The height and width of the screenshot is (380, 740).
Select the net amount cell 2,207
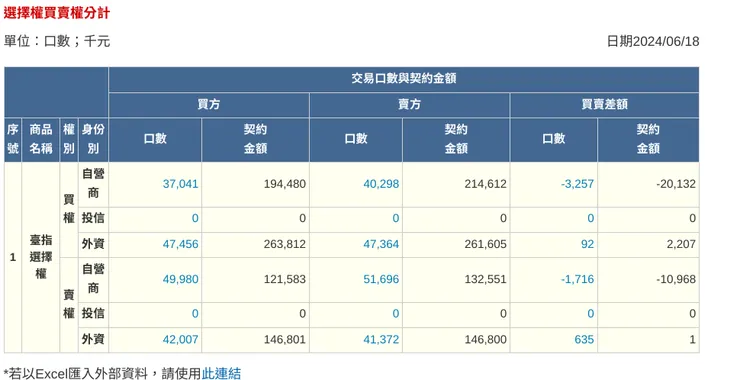(648, 244)
